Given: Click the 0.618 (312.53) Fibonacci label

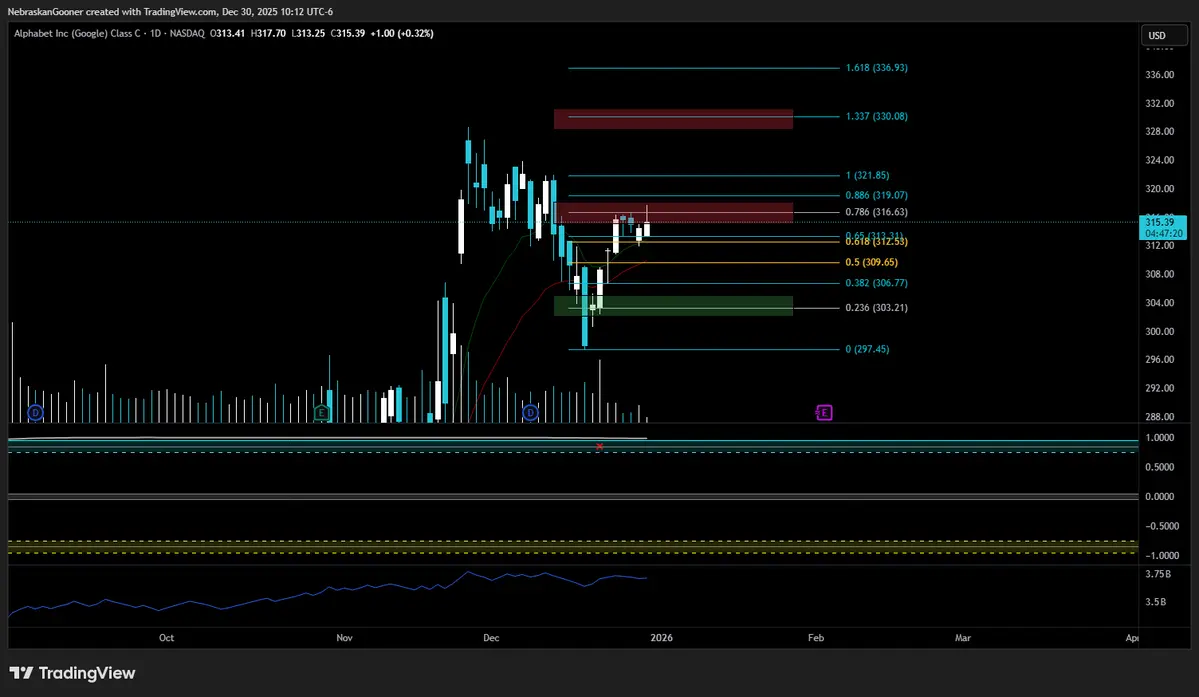Looking at the screenshot, I should (876, 242).
